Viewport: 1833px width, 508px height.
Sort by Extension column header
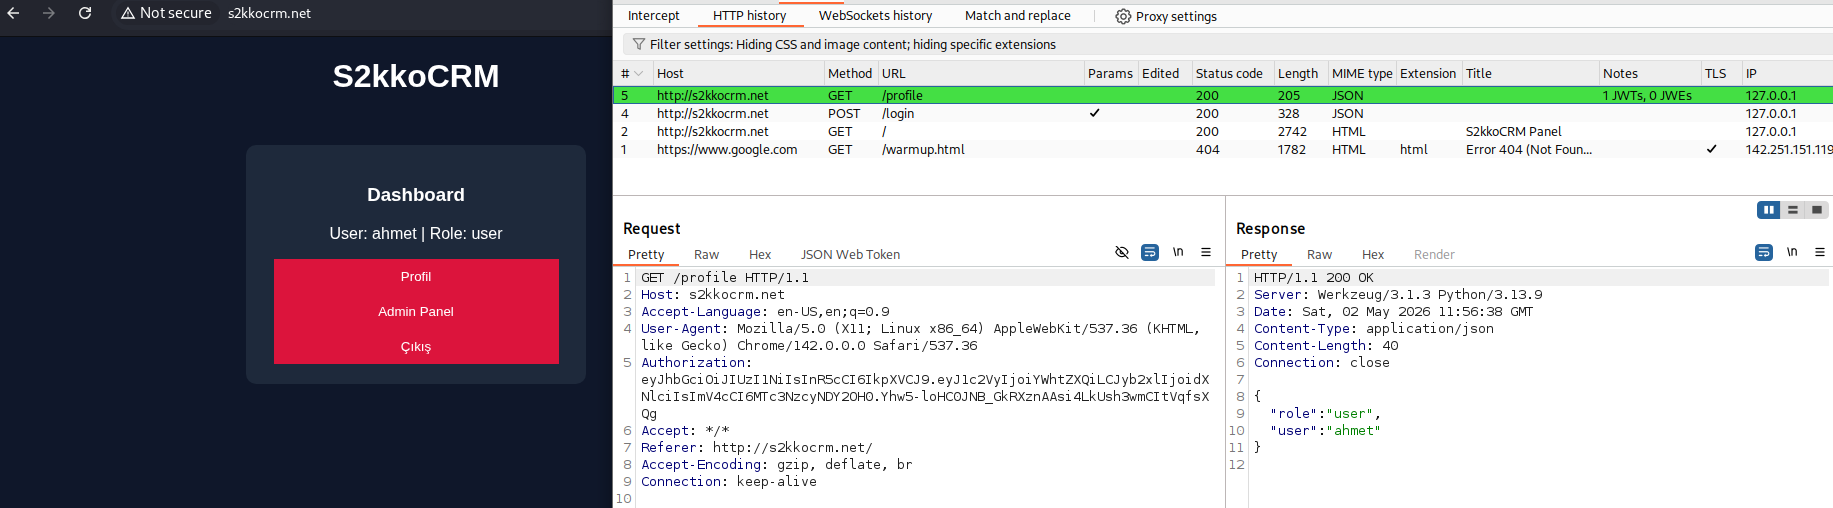tap(1428, 73)
